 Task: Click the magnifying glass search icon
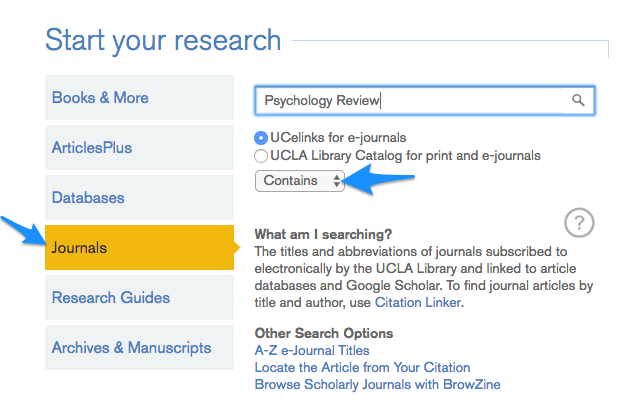coord(578,100)
